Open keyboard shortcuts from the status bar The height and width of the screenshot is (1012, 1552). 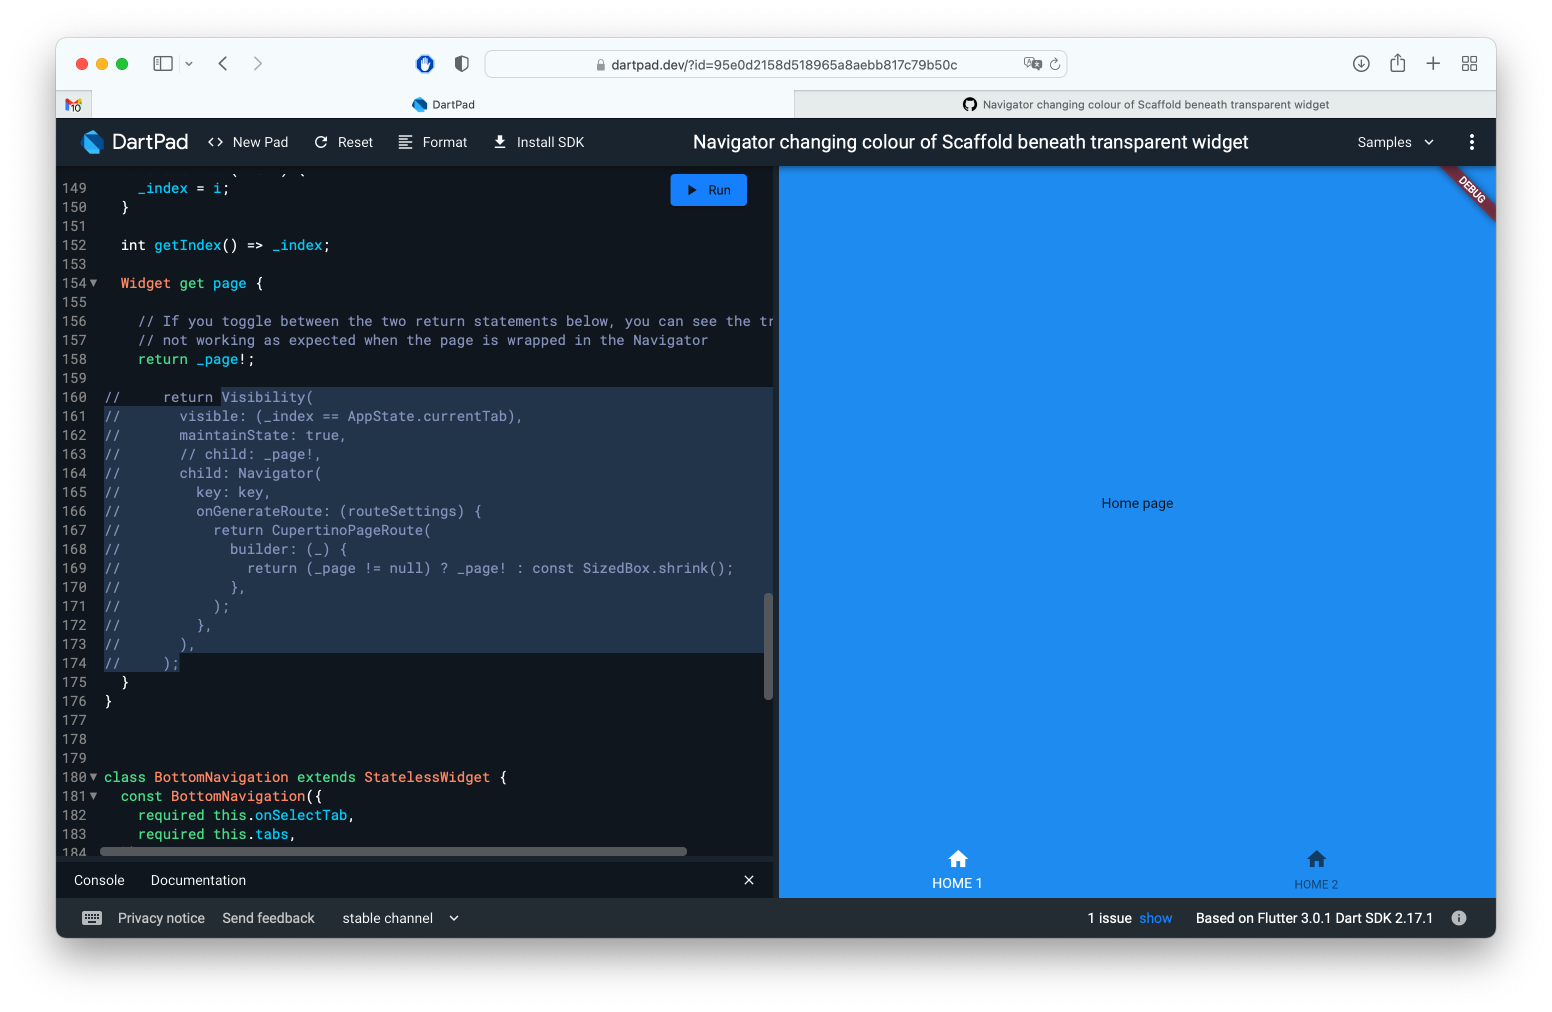[x=92, y=917]
